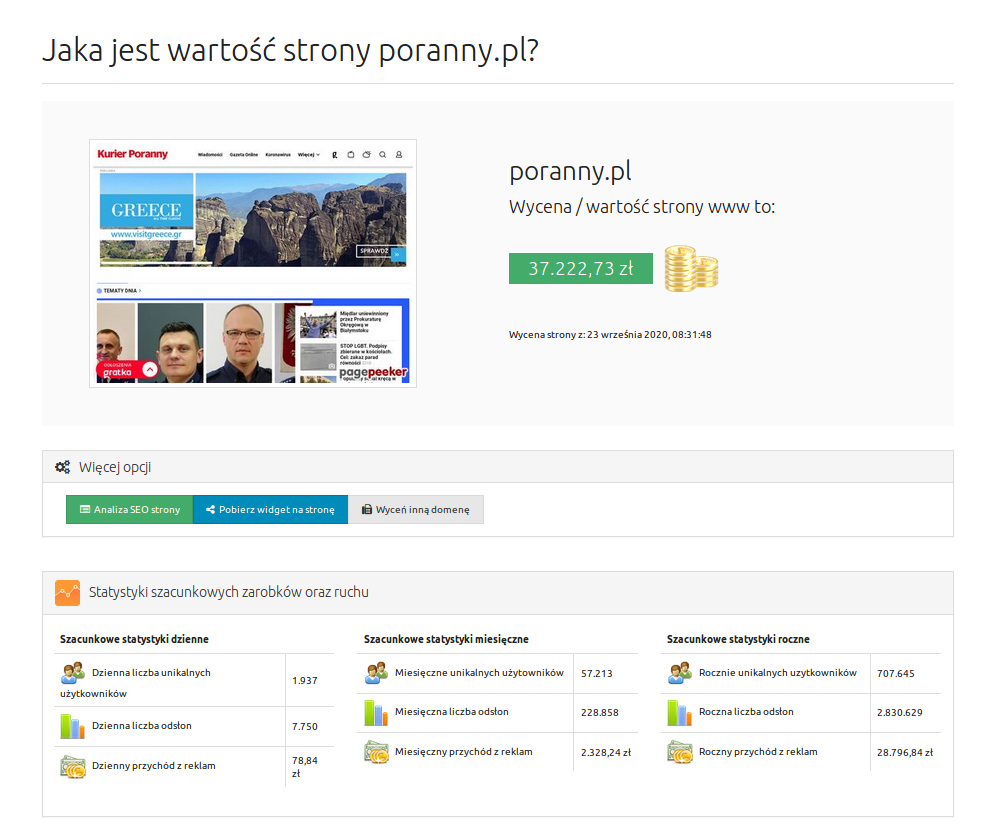Click the Analiza SEO strony button
This screenshot has width=987, height=825.
(130, 510)
